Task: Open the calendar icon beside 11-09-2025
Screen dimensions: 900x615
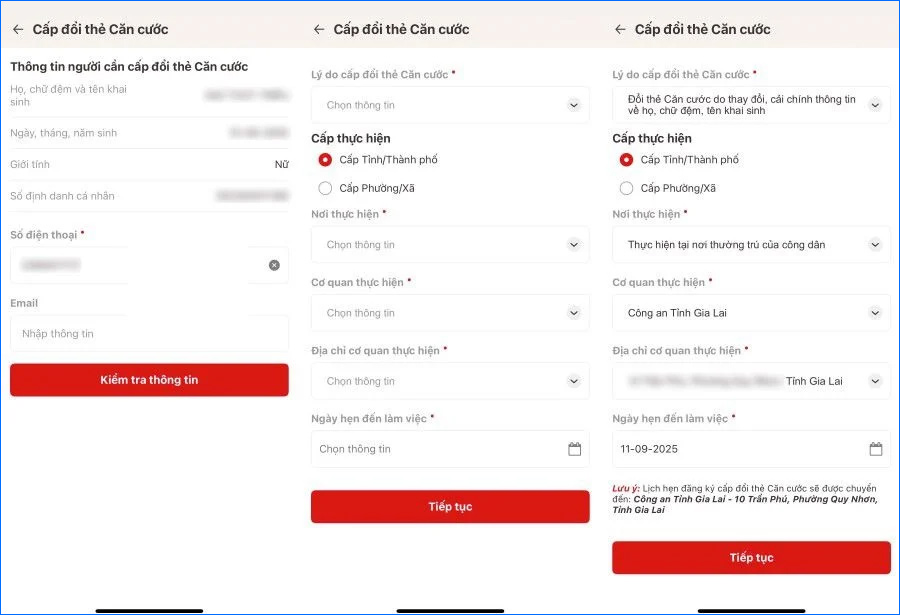Action: click(876, 449)
